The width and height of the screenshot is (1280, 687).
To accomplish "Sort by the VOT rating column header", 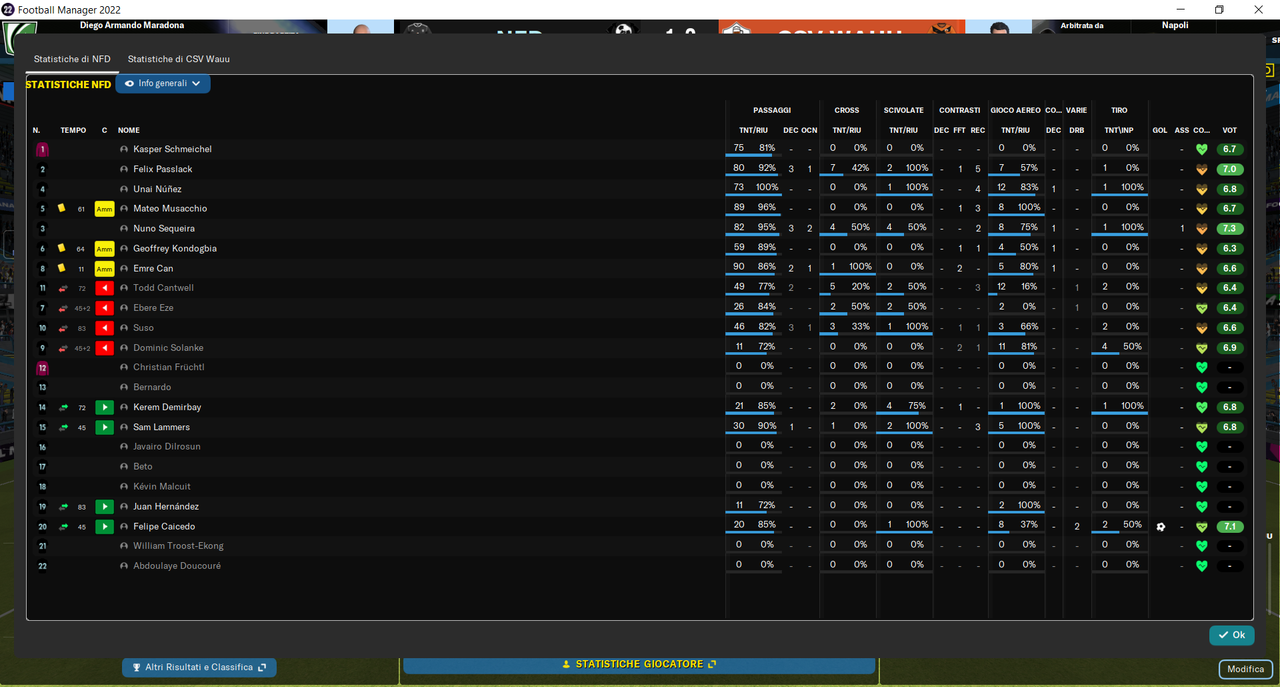I will [1230, 130].
